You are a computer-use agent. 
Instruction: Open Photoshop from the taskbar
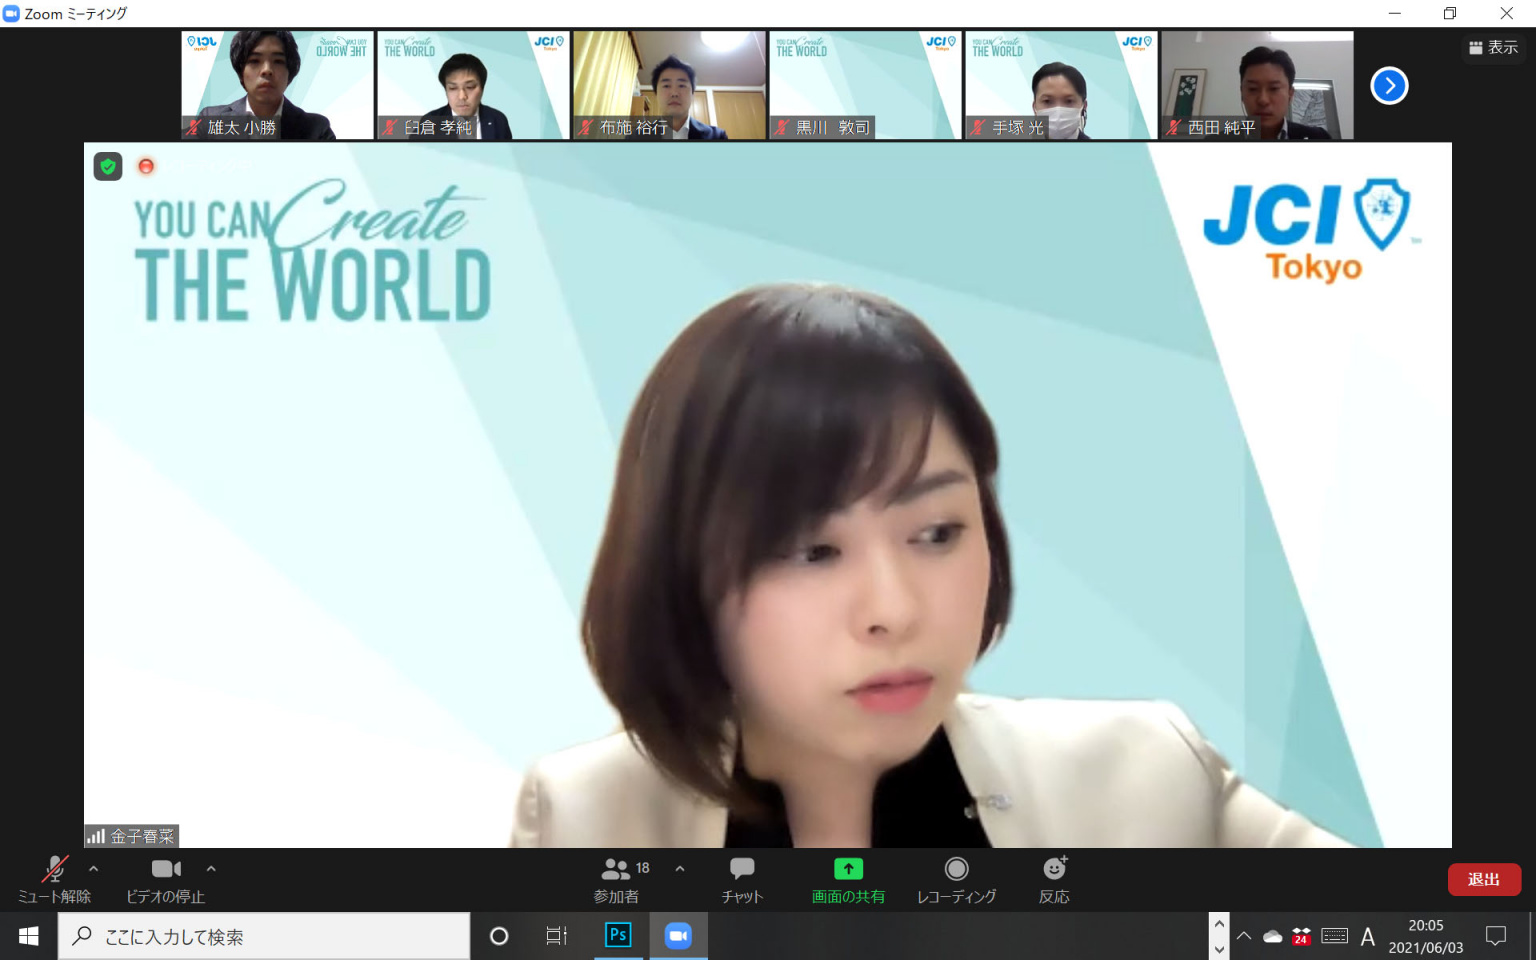(x=618, y=935)
